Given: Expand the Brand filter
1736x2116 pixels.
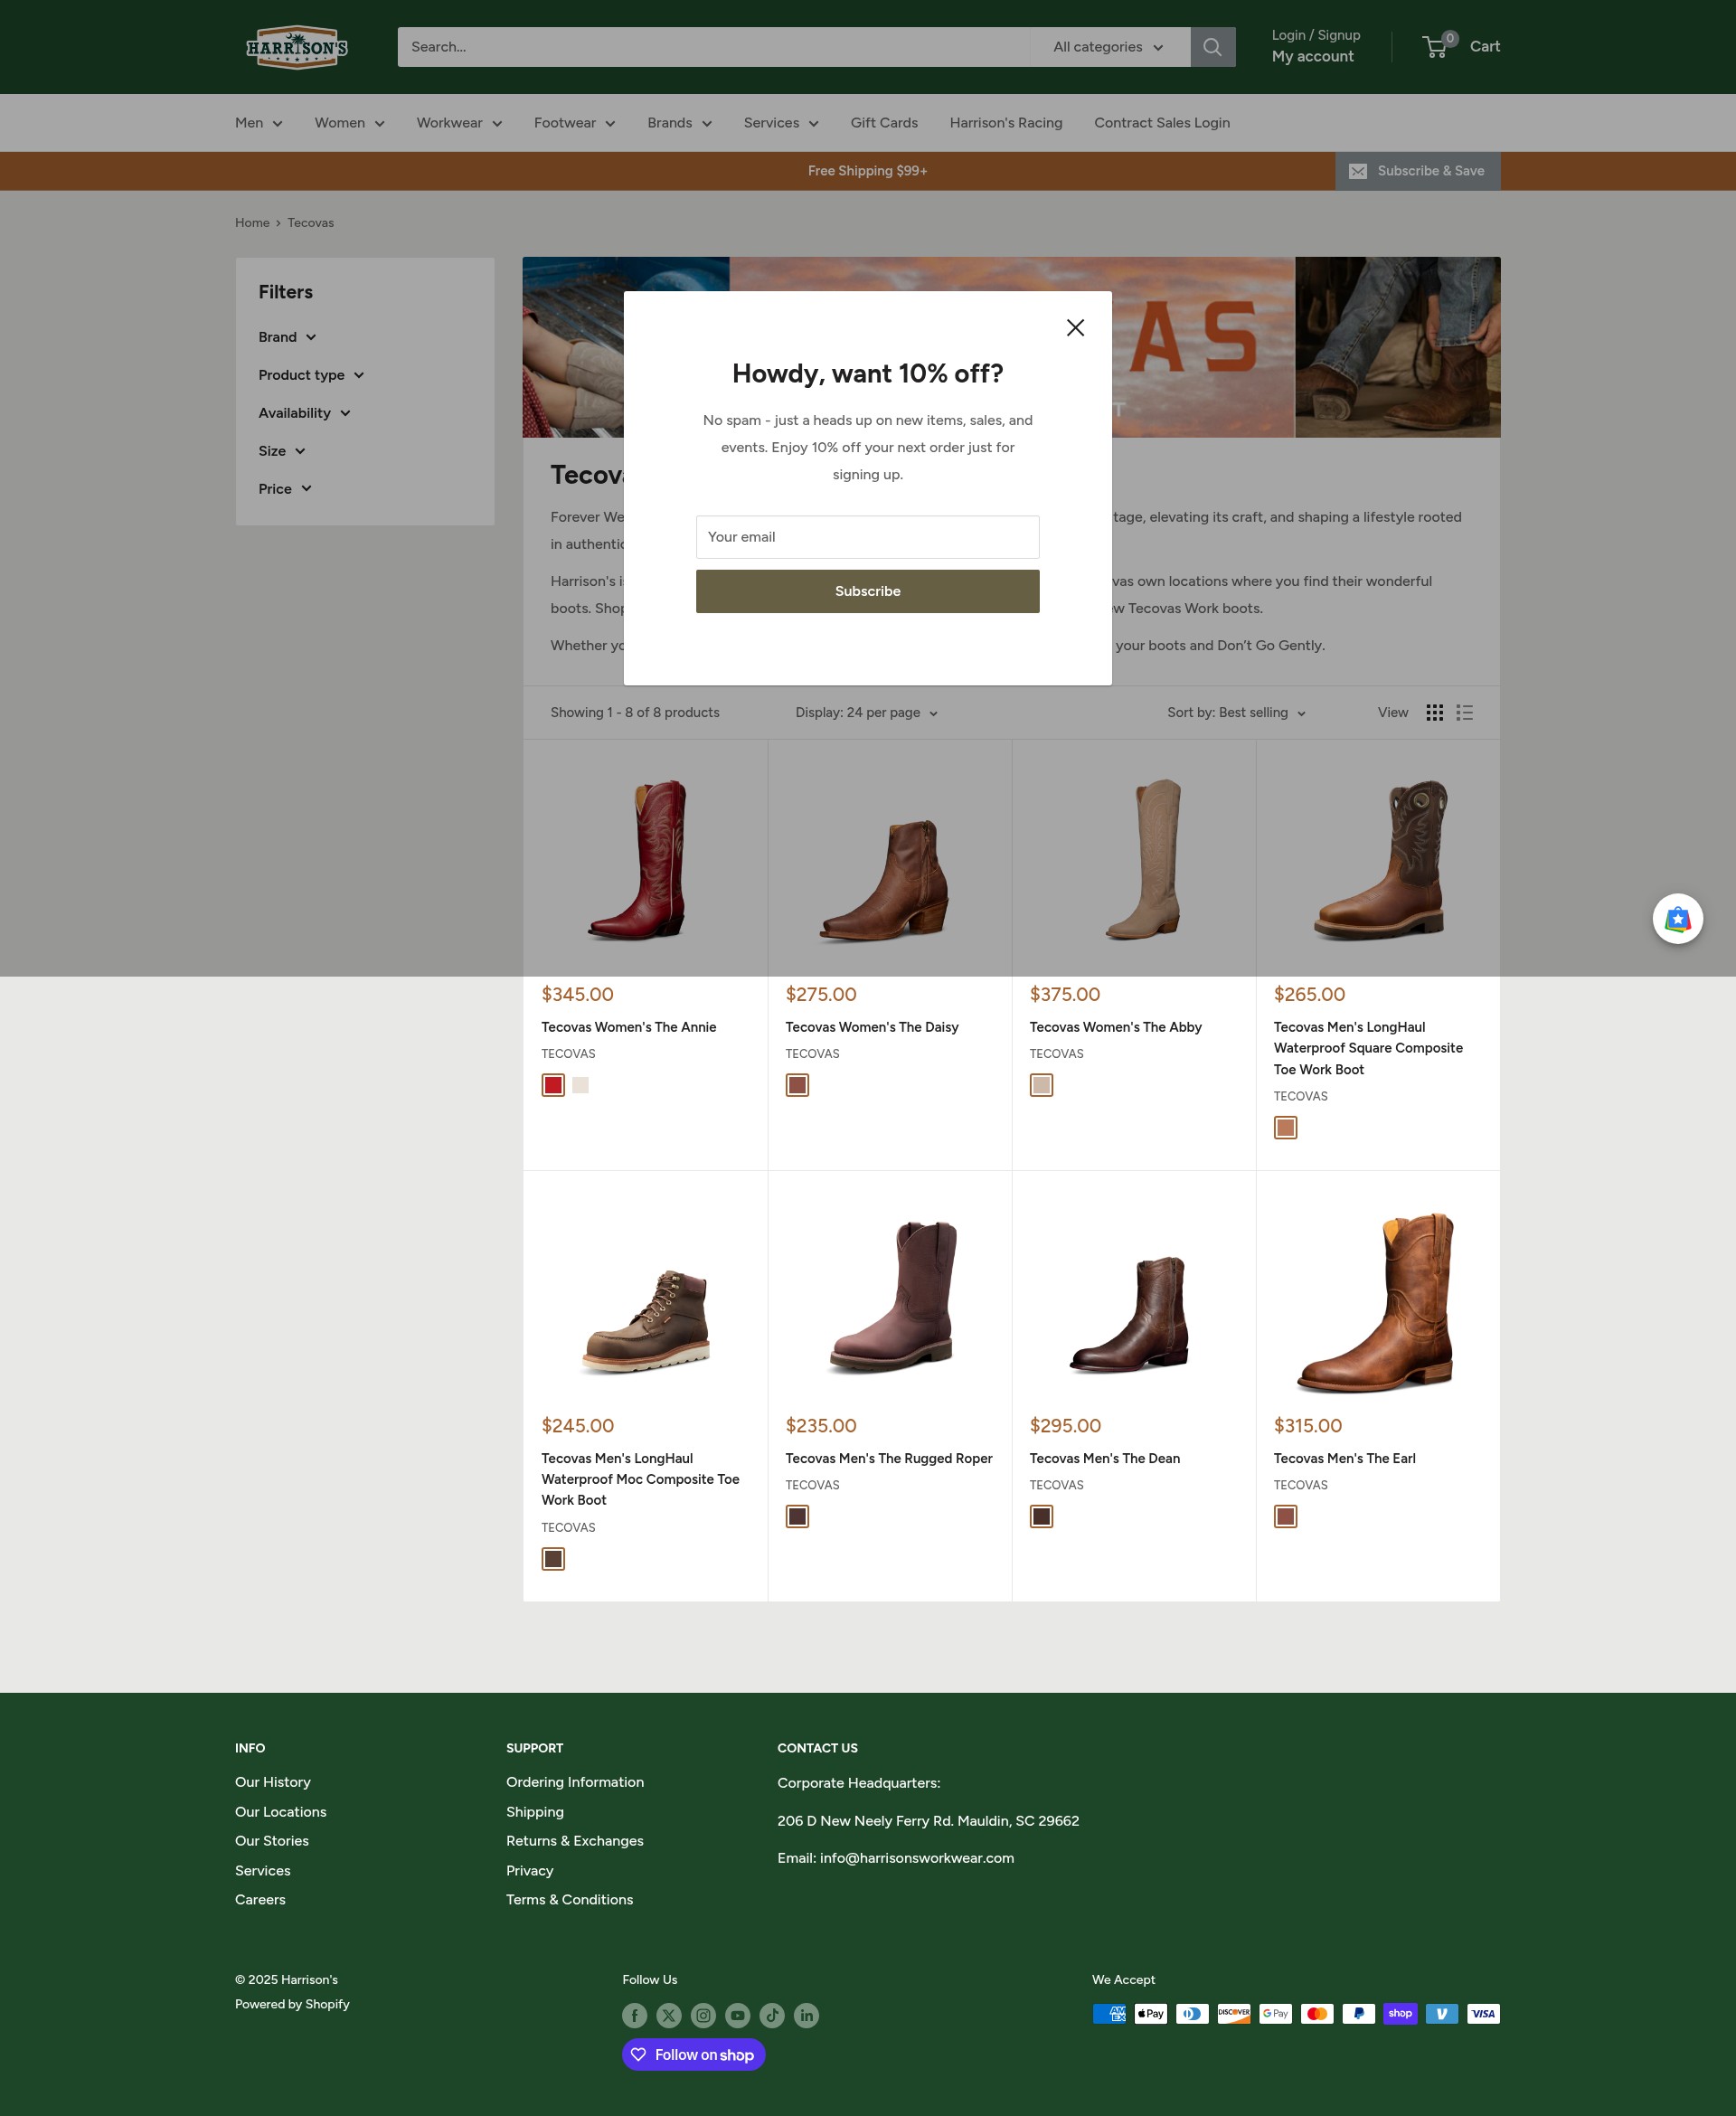Looking at the screenshot, I should pos(287,337).
